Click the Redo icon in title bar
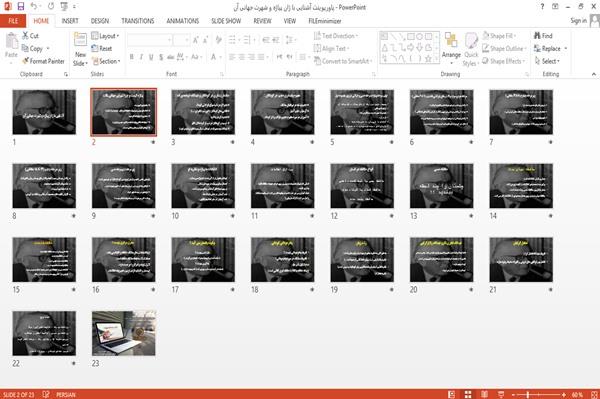 tap(51, 6)
